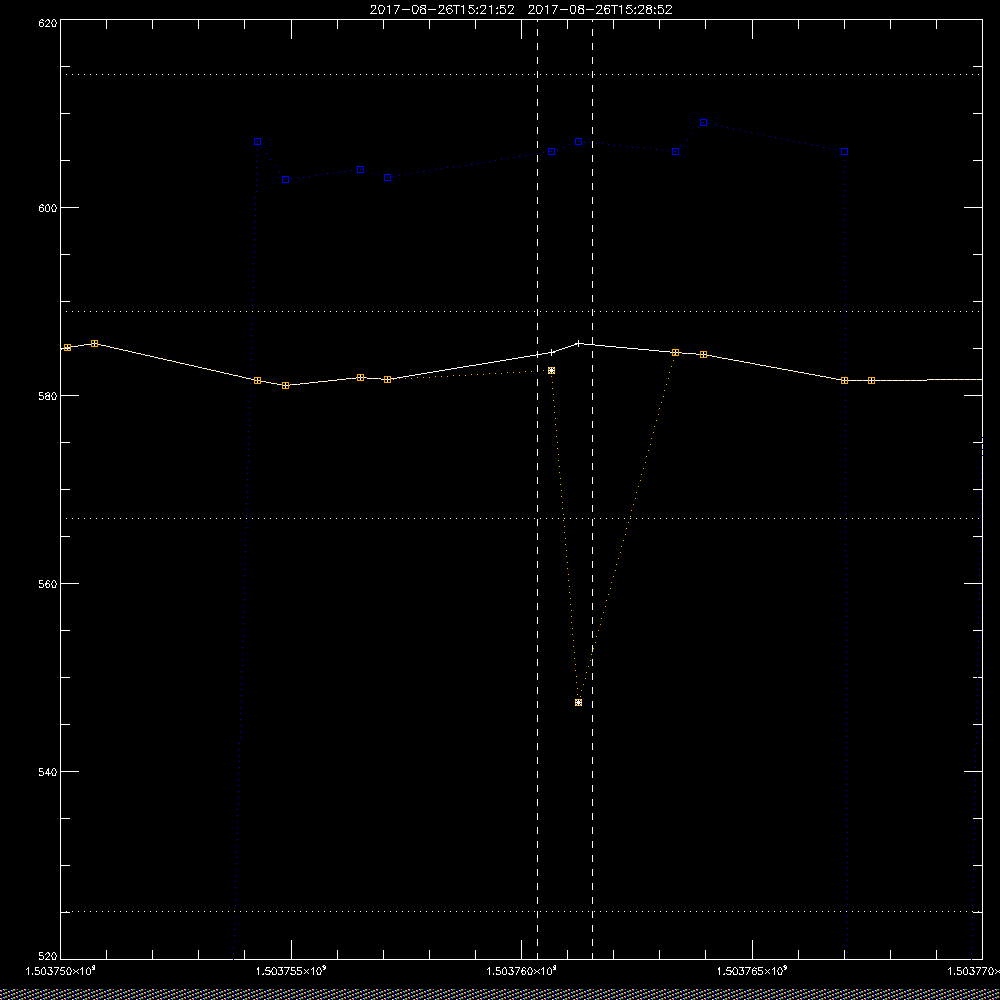Click the bottom dotted horizontal threshold near 525
This screenshot has width=1000, height=1000.
coord(521,912)
